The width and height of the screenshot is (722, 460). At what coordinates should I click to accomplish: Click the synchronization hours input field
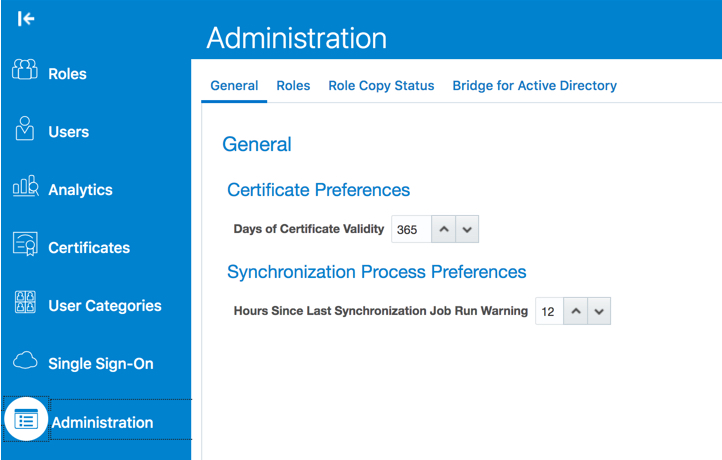(x=548, y=311)
